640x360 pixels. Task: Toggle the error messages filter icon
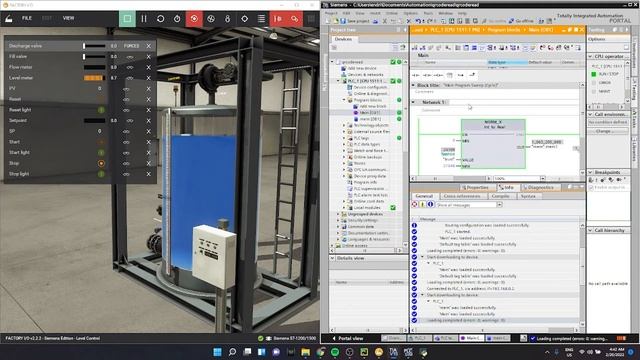coord(415,204)
